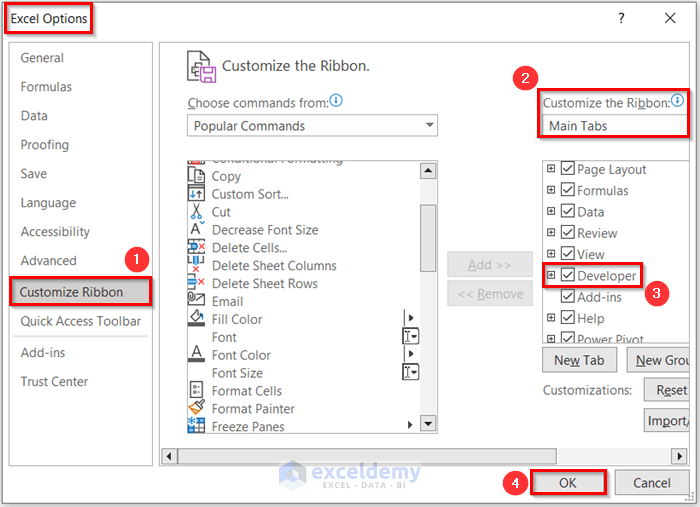Viewport: 700px width, 507px height.
Task: Expand the Fill Color submenu arrow
Action: point(411,318)
